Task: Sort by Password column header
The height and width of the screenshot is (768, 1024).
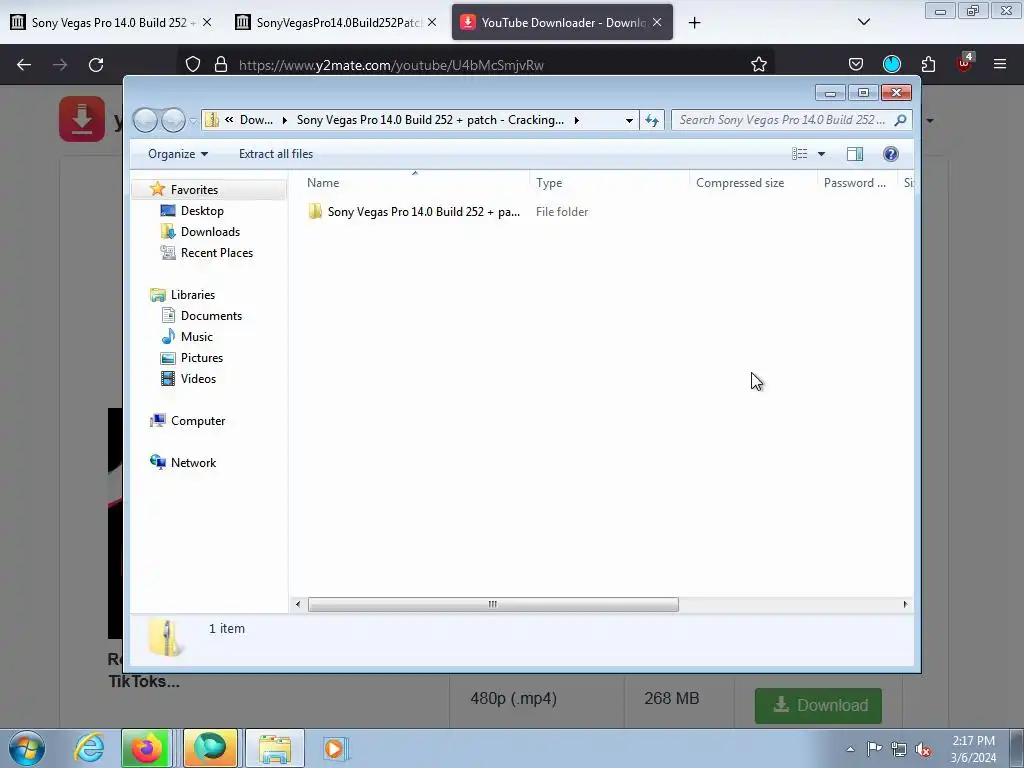Action: 857,183
